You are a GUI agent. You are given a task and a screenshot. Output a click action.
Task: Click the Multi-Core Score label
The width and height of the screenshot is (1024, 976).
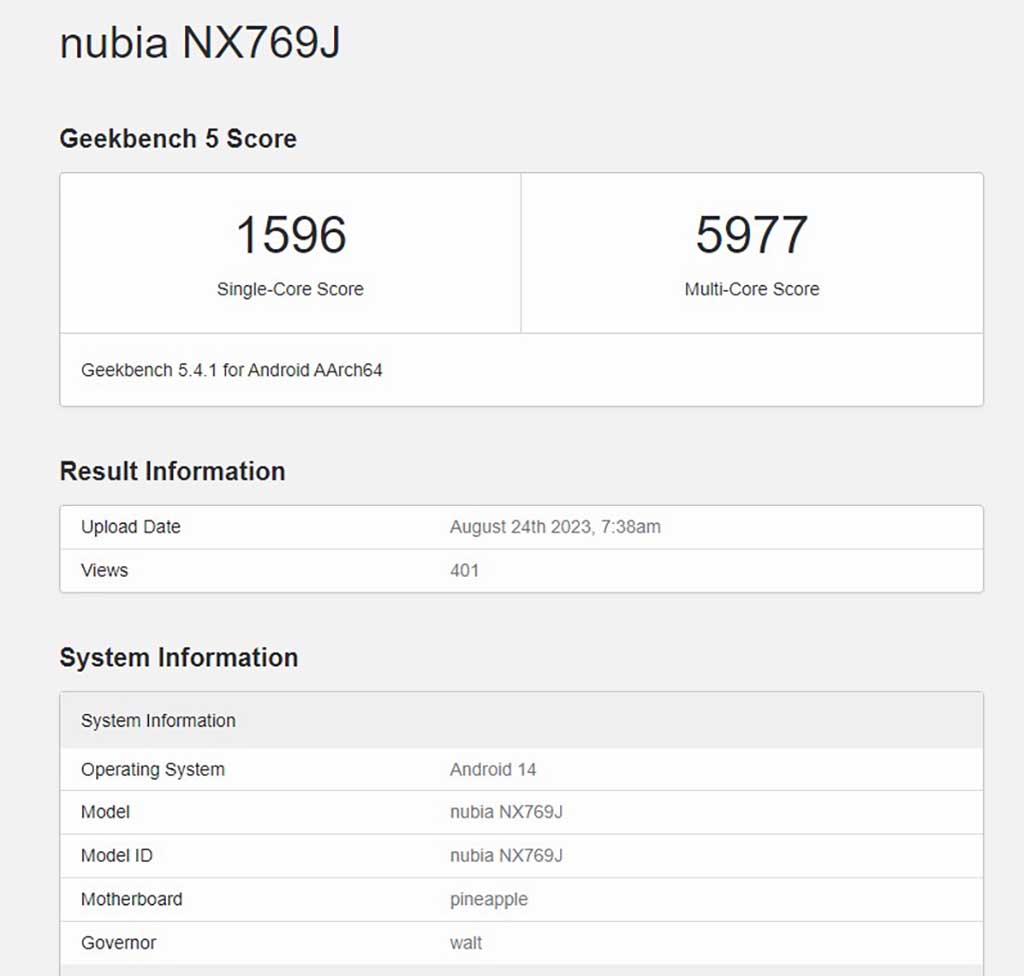click(x=752, y=289)
